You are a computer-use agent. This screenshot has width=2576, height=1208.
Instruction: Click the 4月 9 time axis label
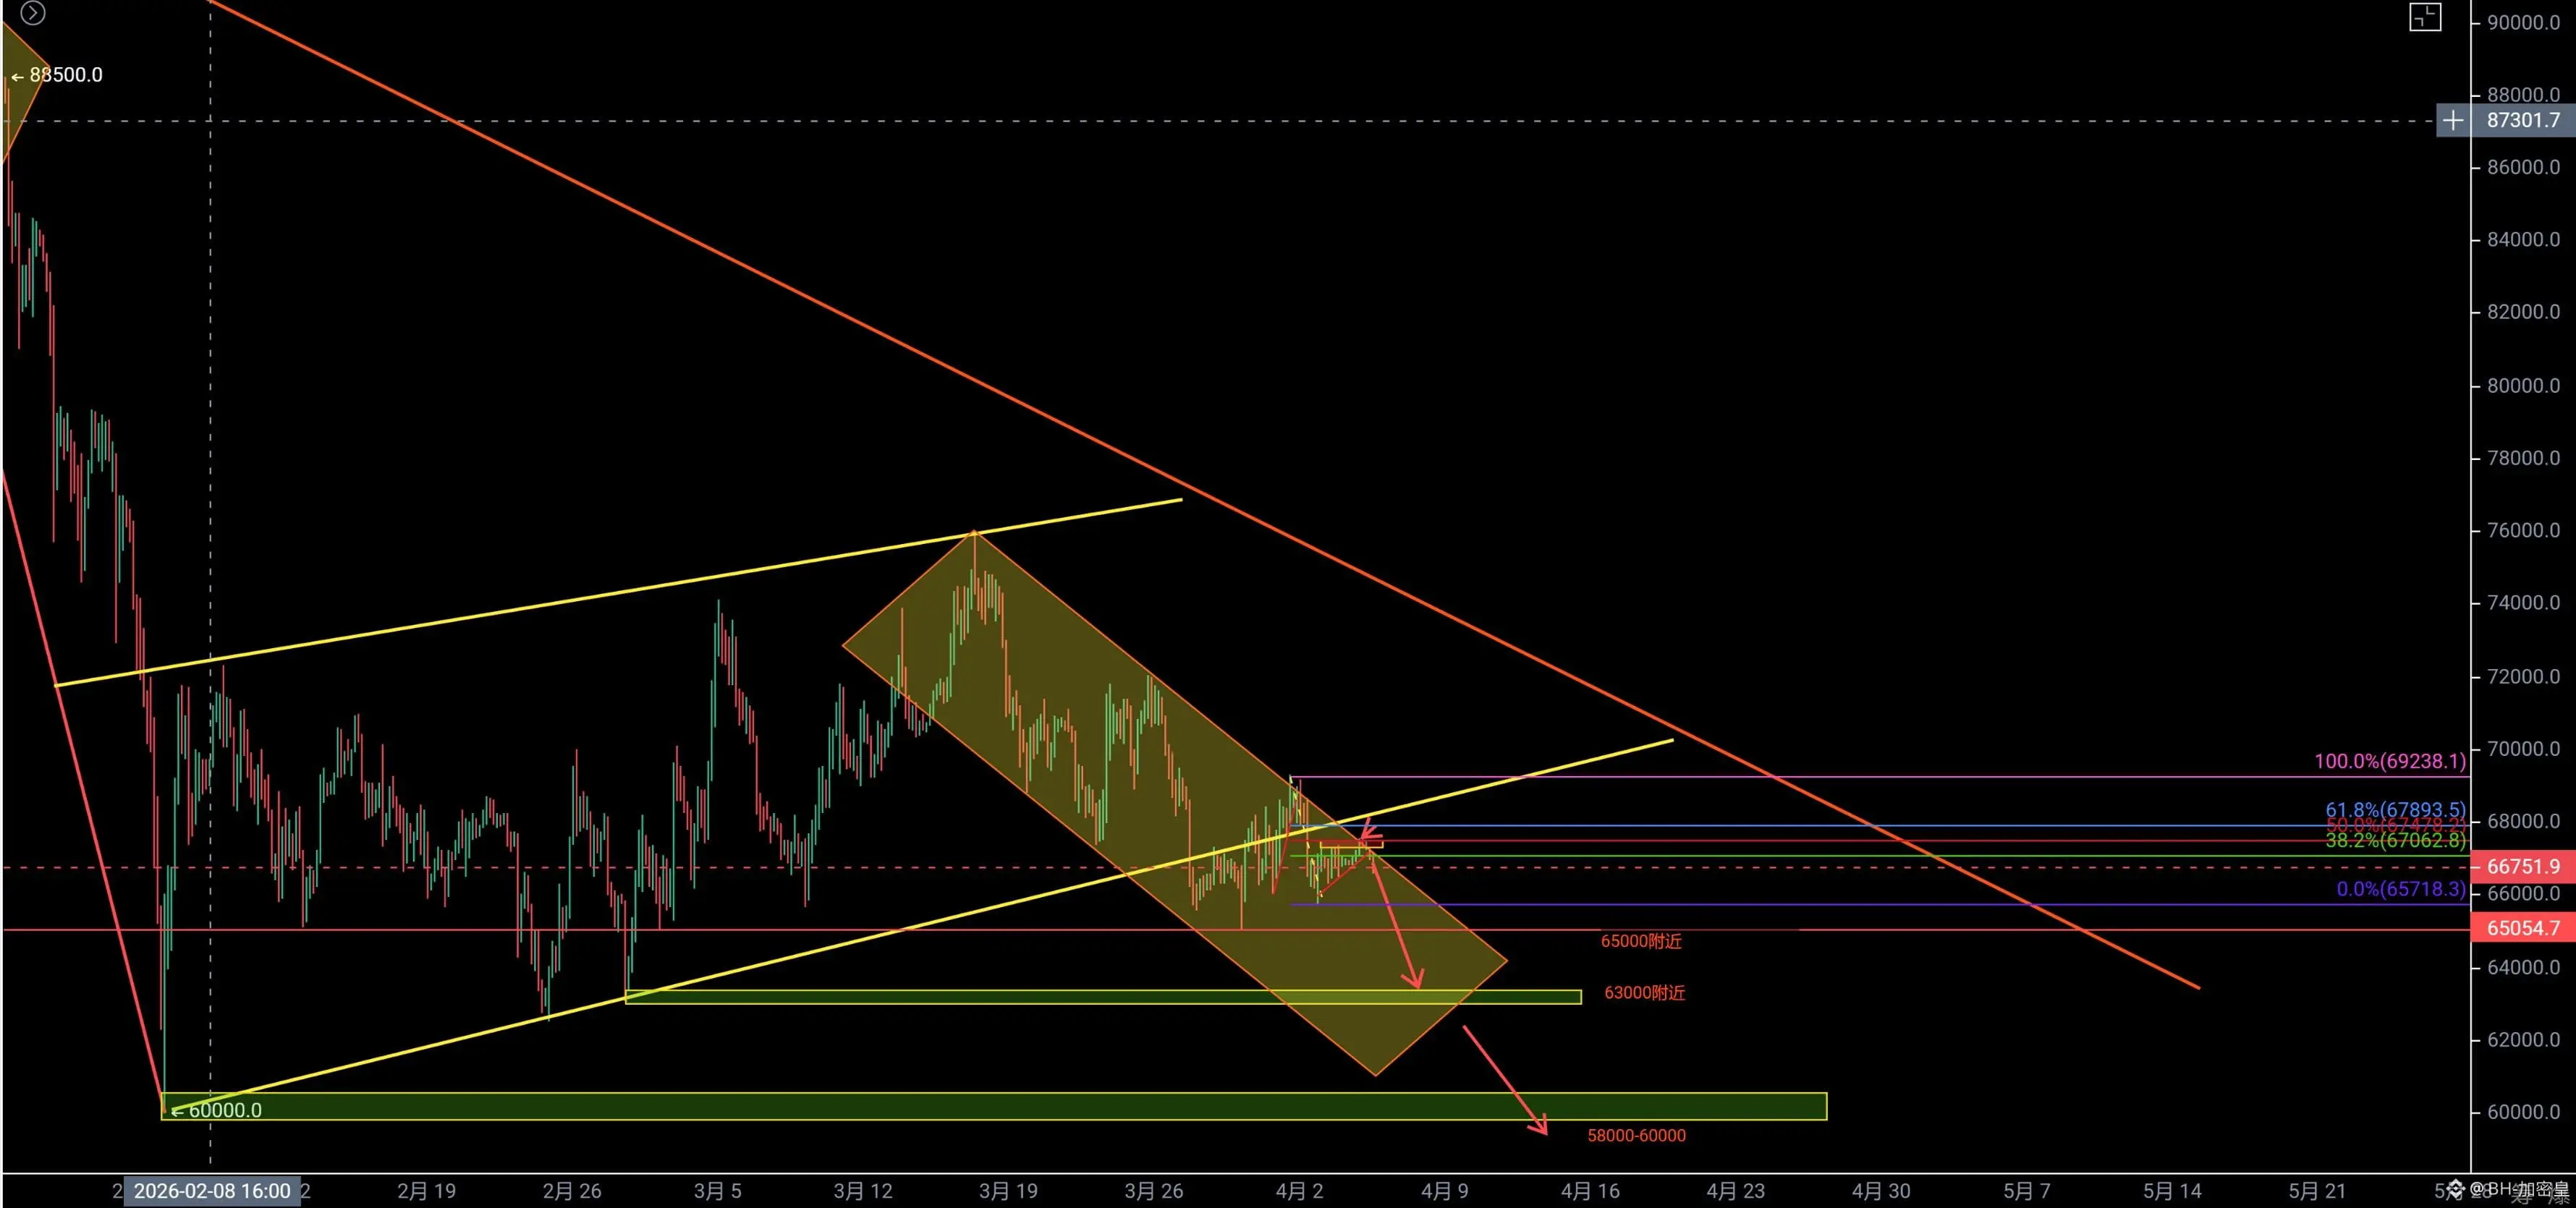1444,1191
